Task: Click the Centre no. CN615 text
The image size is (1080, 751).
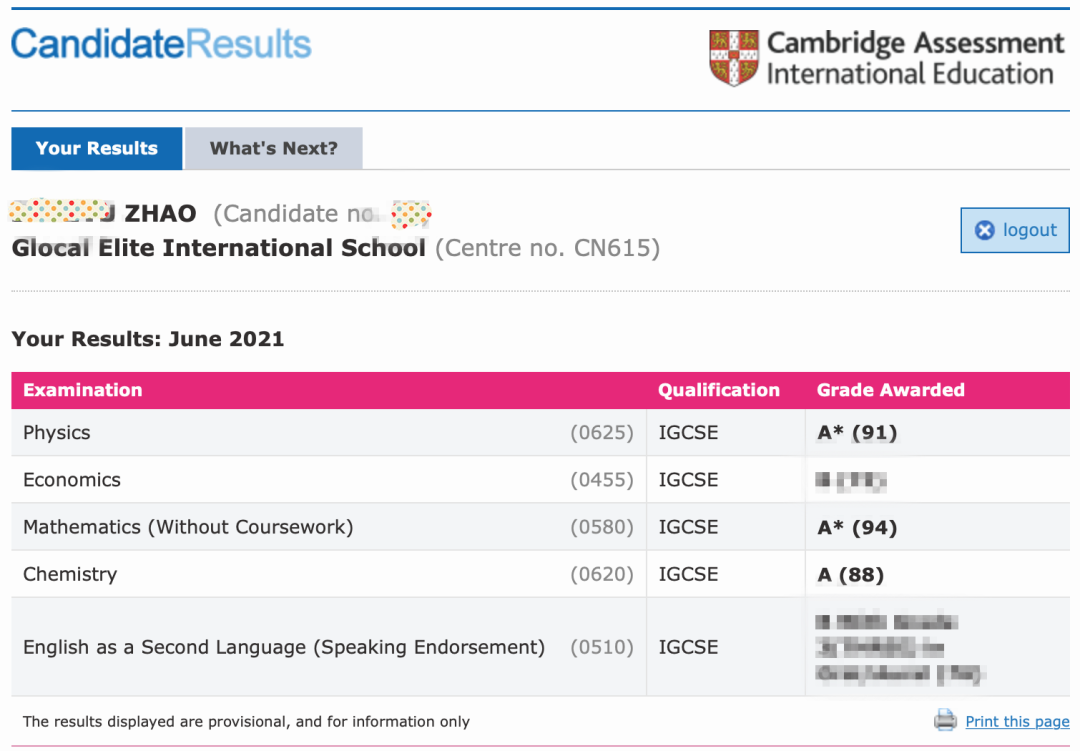Action: coord(548,248)
